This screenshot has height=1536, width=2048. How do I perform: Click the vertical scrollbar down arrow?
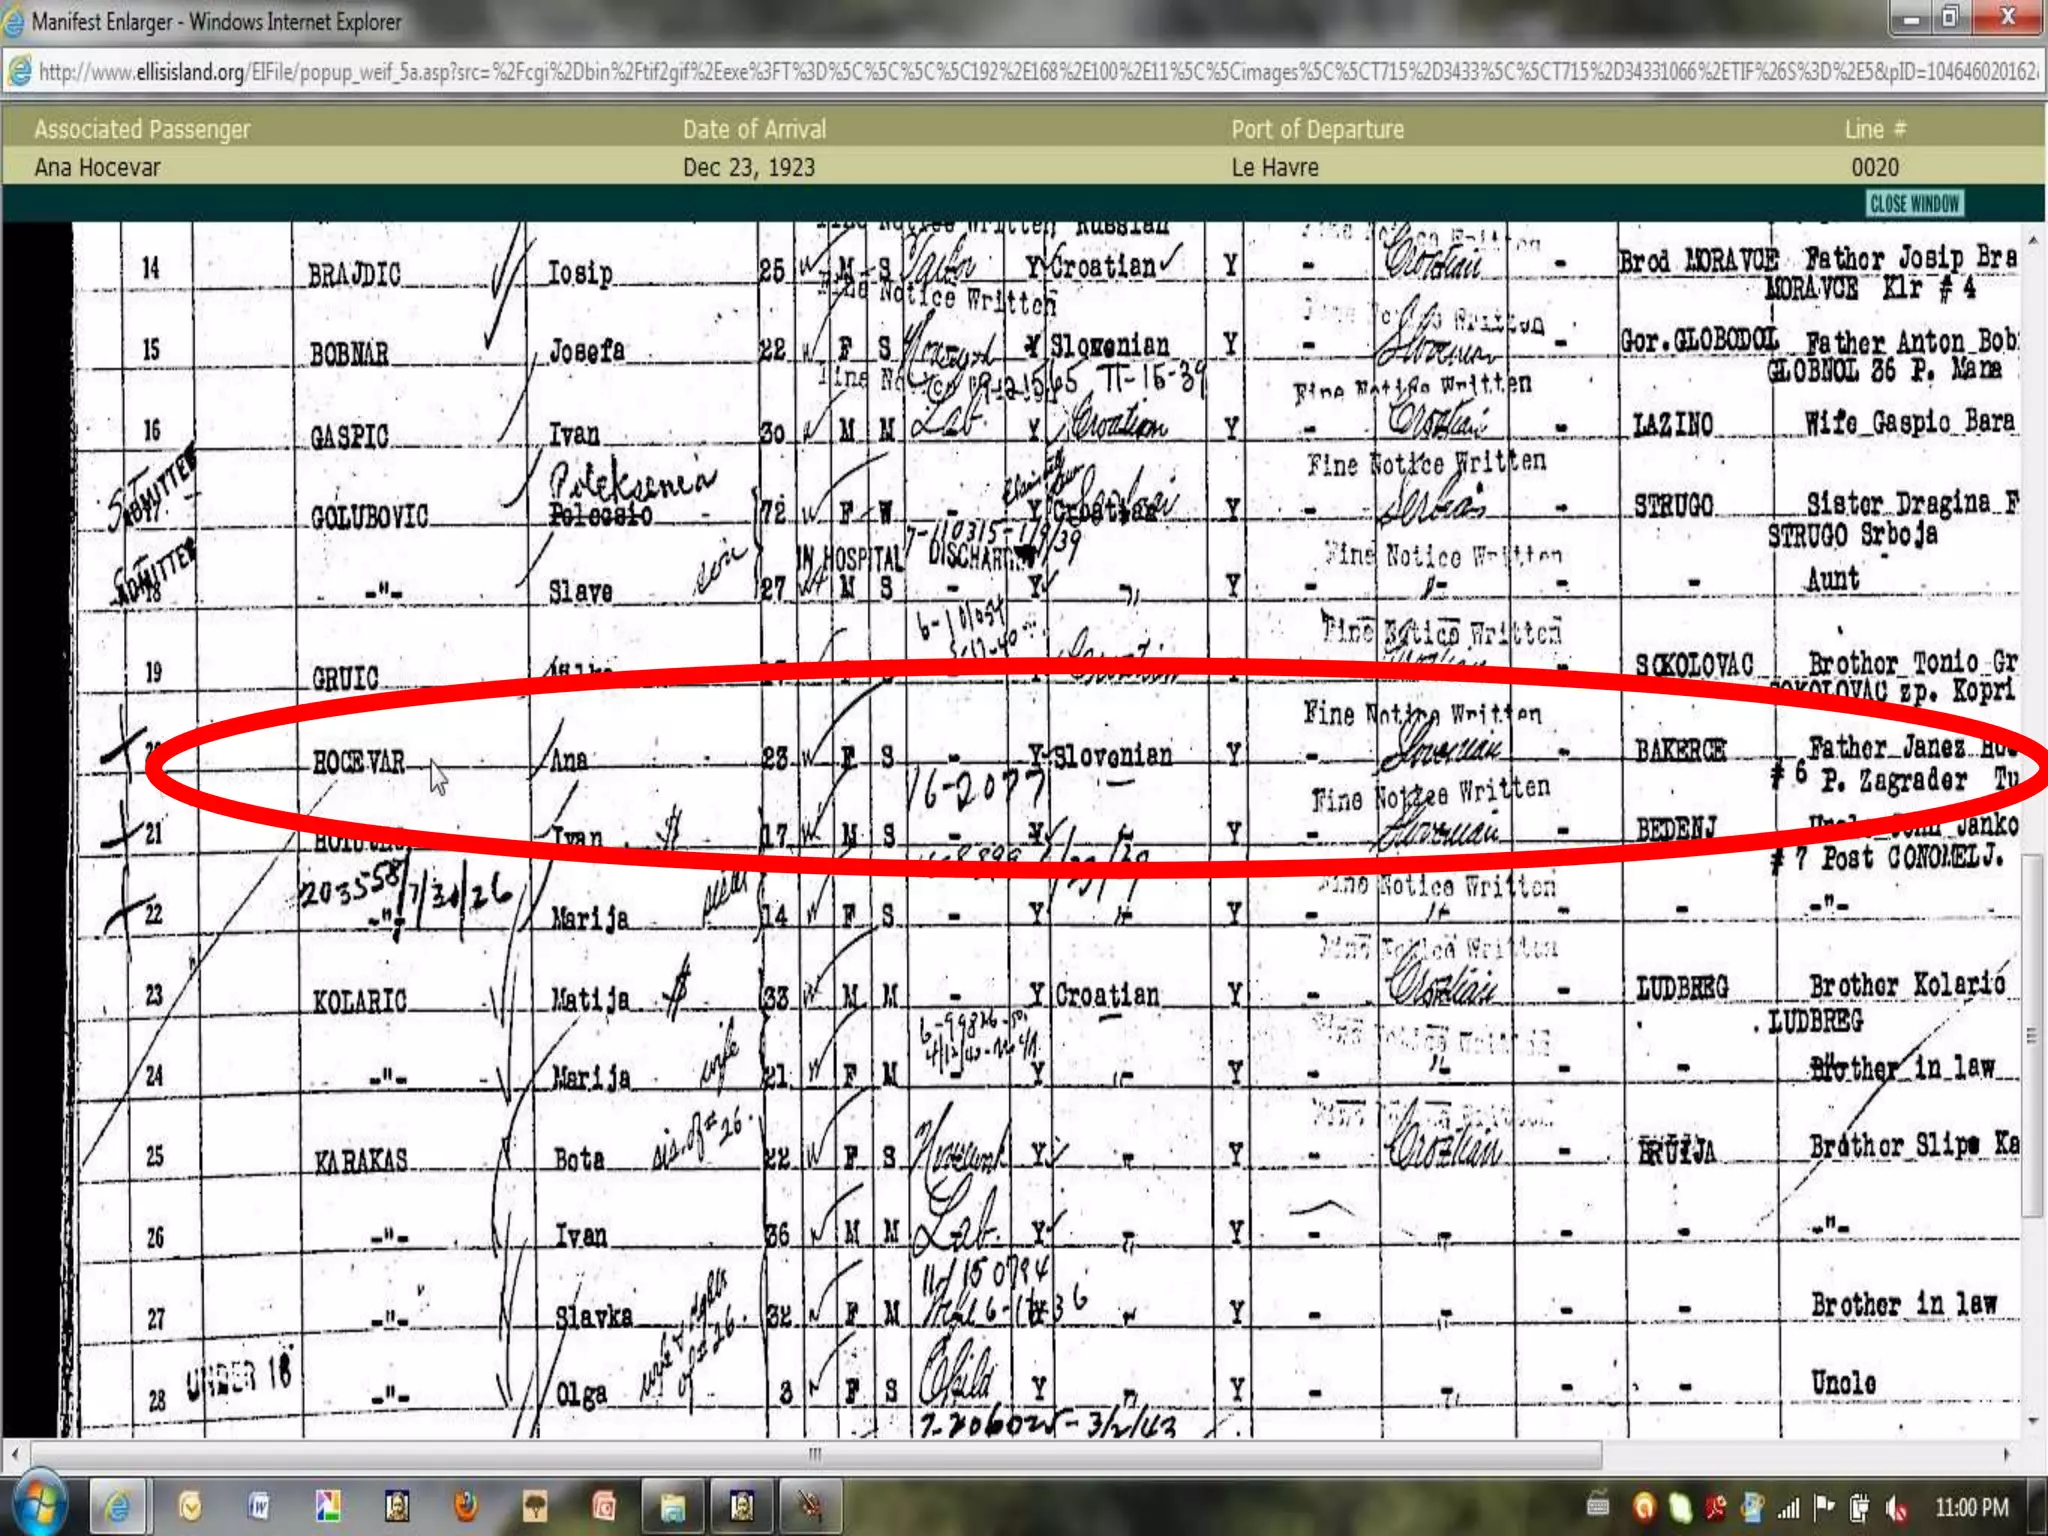(2033, 1421)
